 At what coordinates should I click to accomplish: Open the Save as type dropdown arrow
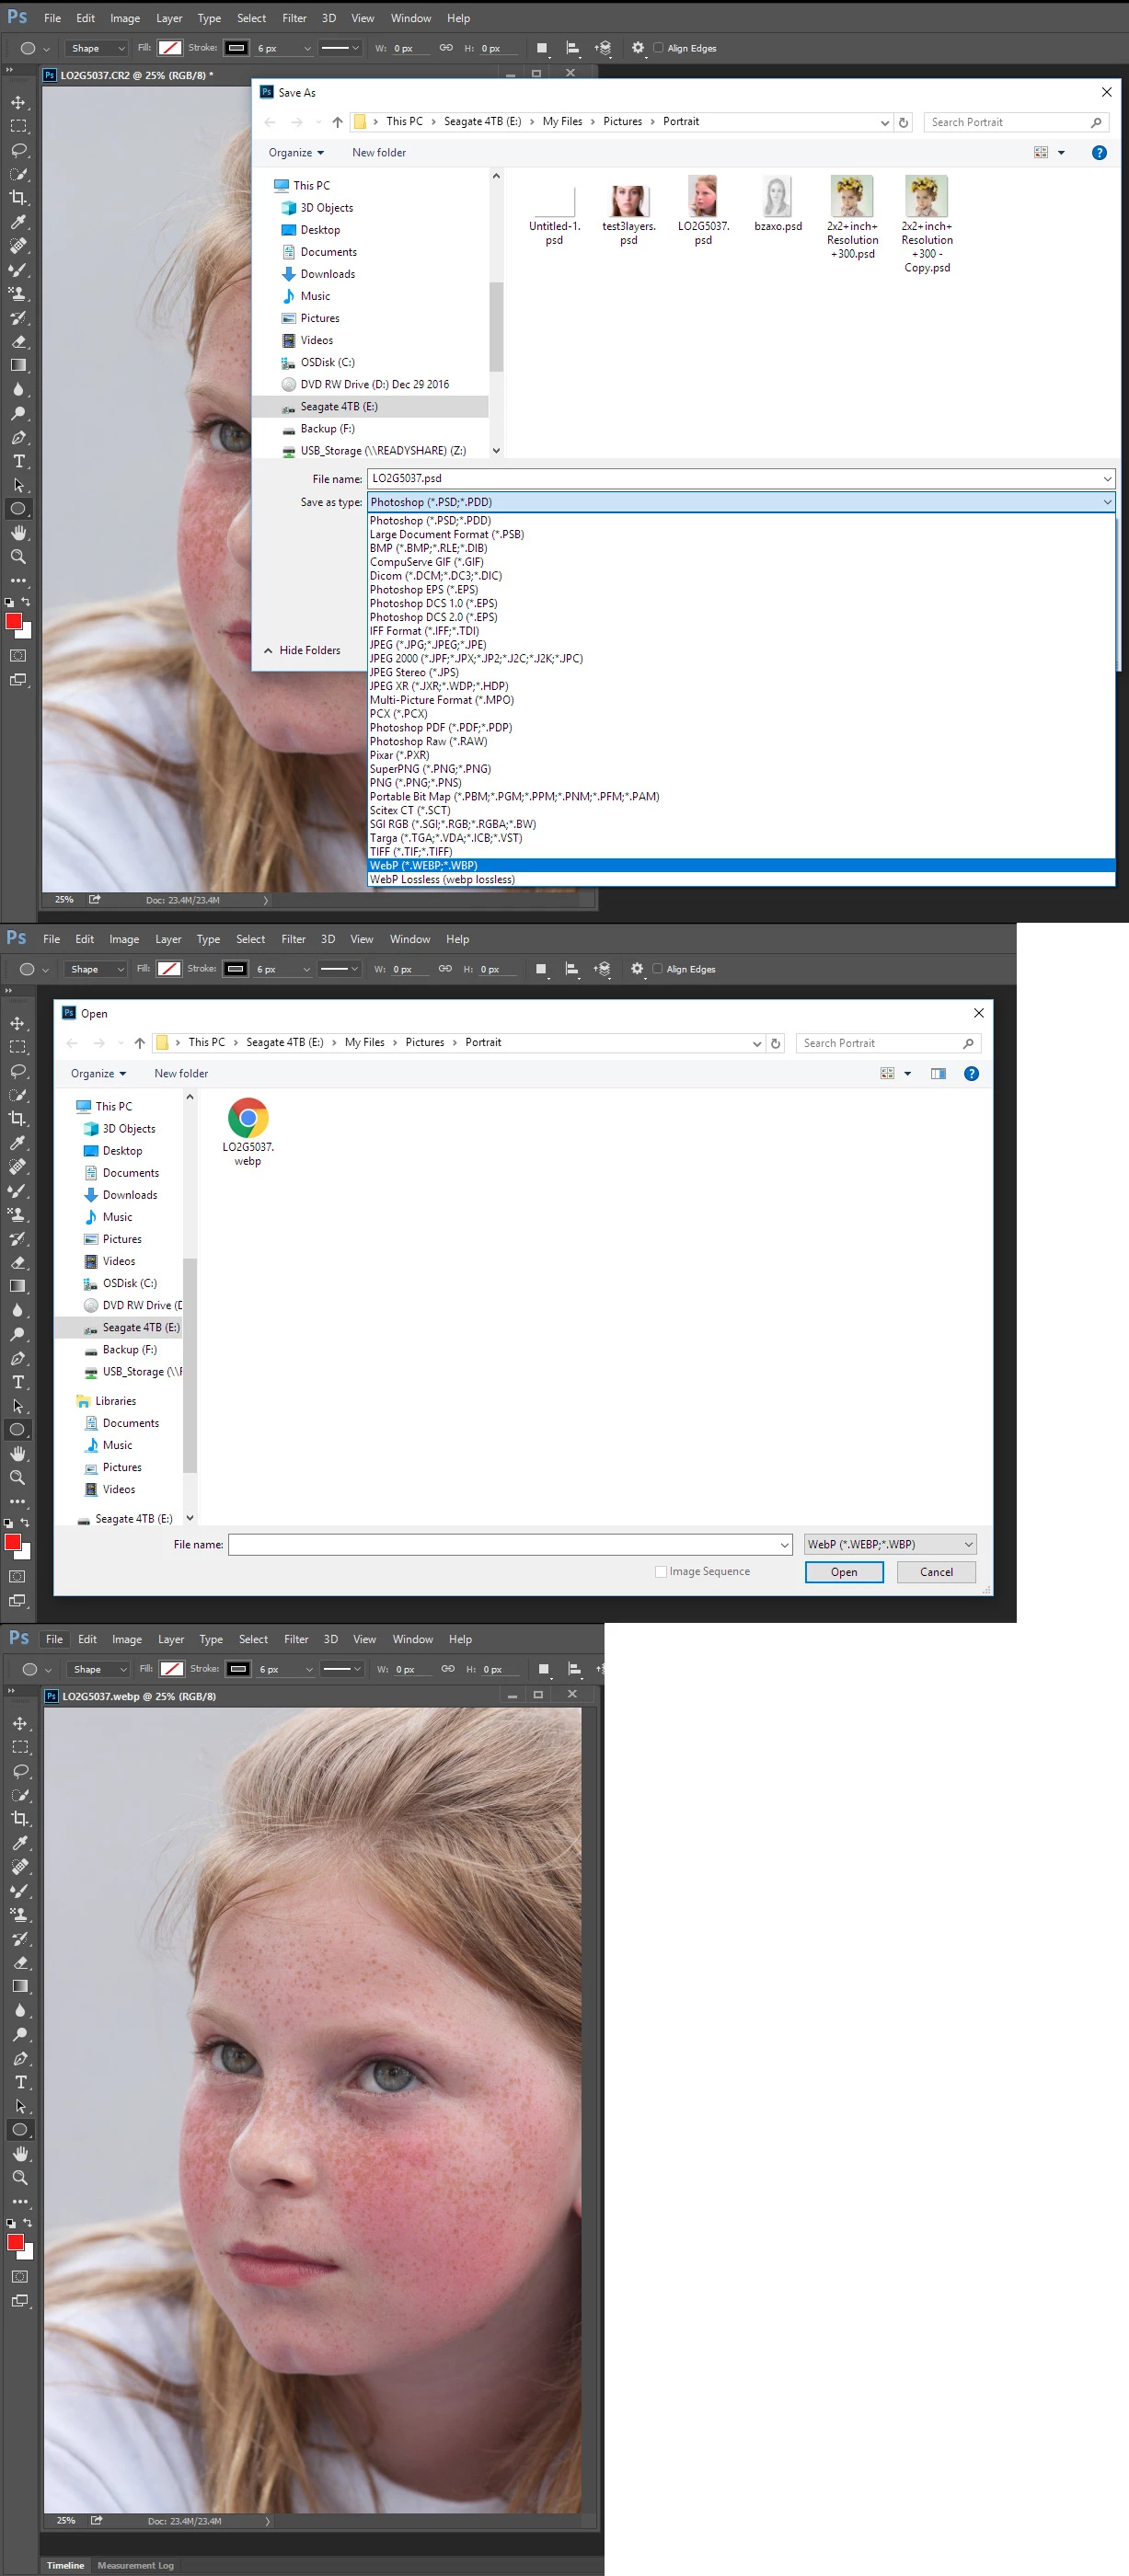pyautogui.click(x=1107, y=502)
